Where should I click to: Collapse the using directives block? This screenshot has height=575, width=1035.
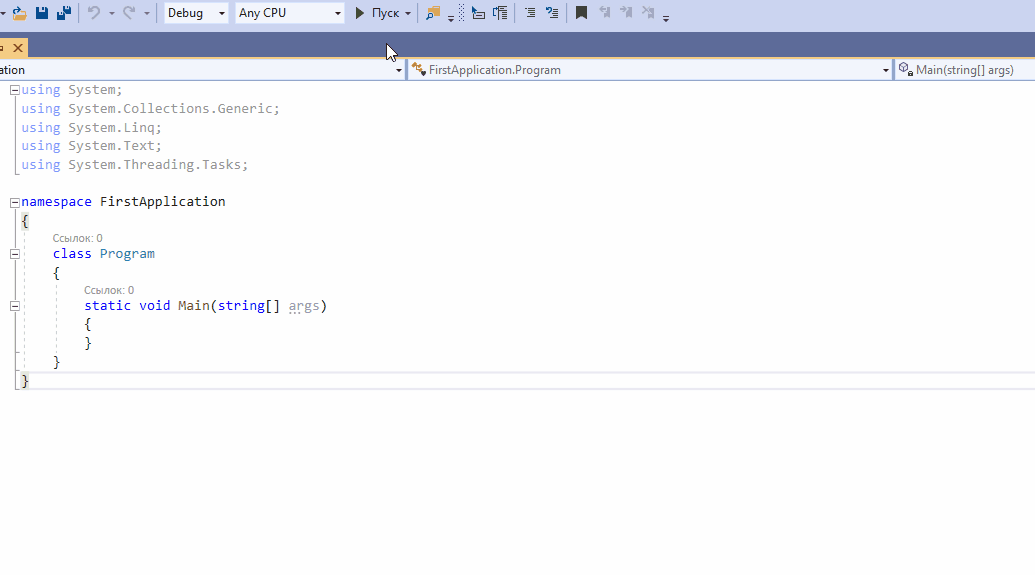click(15, 91)
